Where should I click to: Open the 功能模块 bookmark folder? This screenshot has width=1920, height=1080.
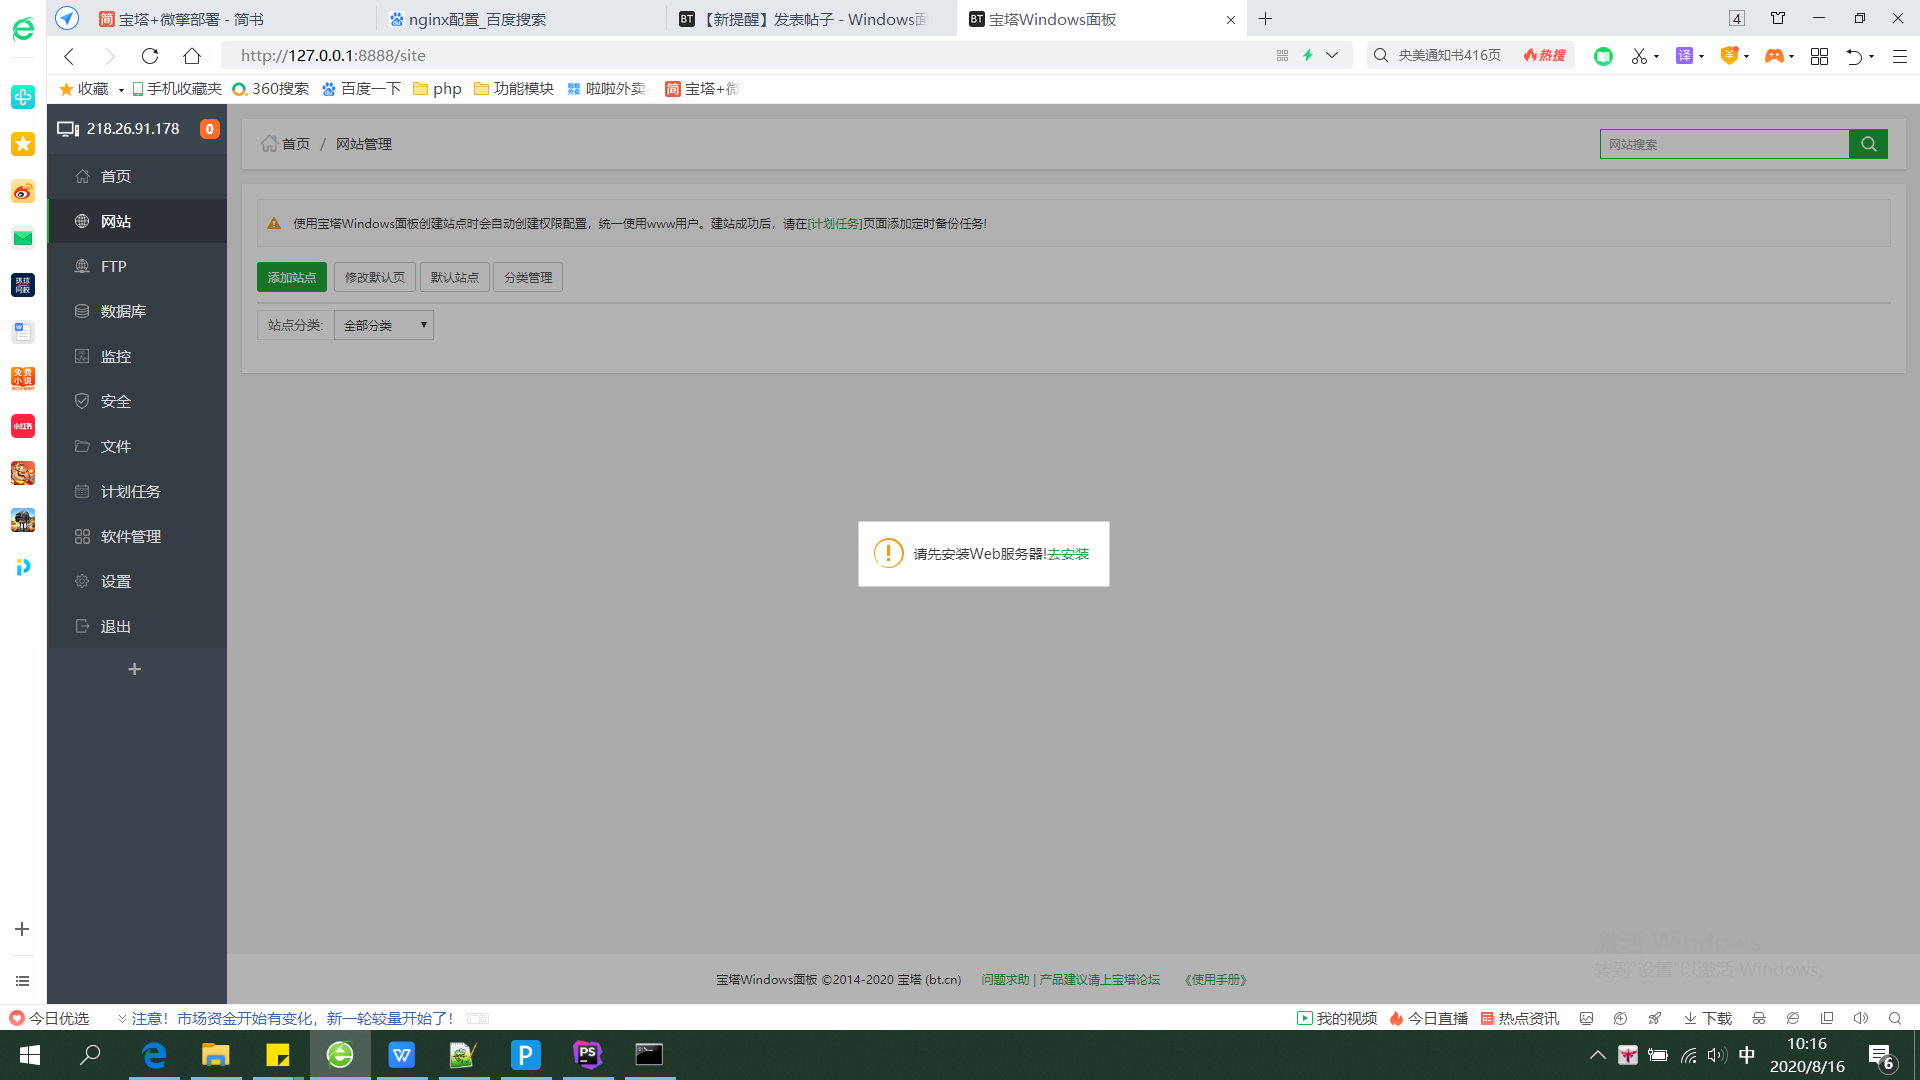pos(514,89)
